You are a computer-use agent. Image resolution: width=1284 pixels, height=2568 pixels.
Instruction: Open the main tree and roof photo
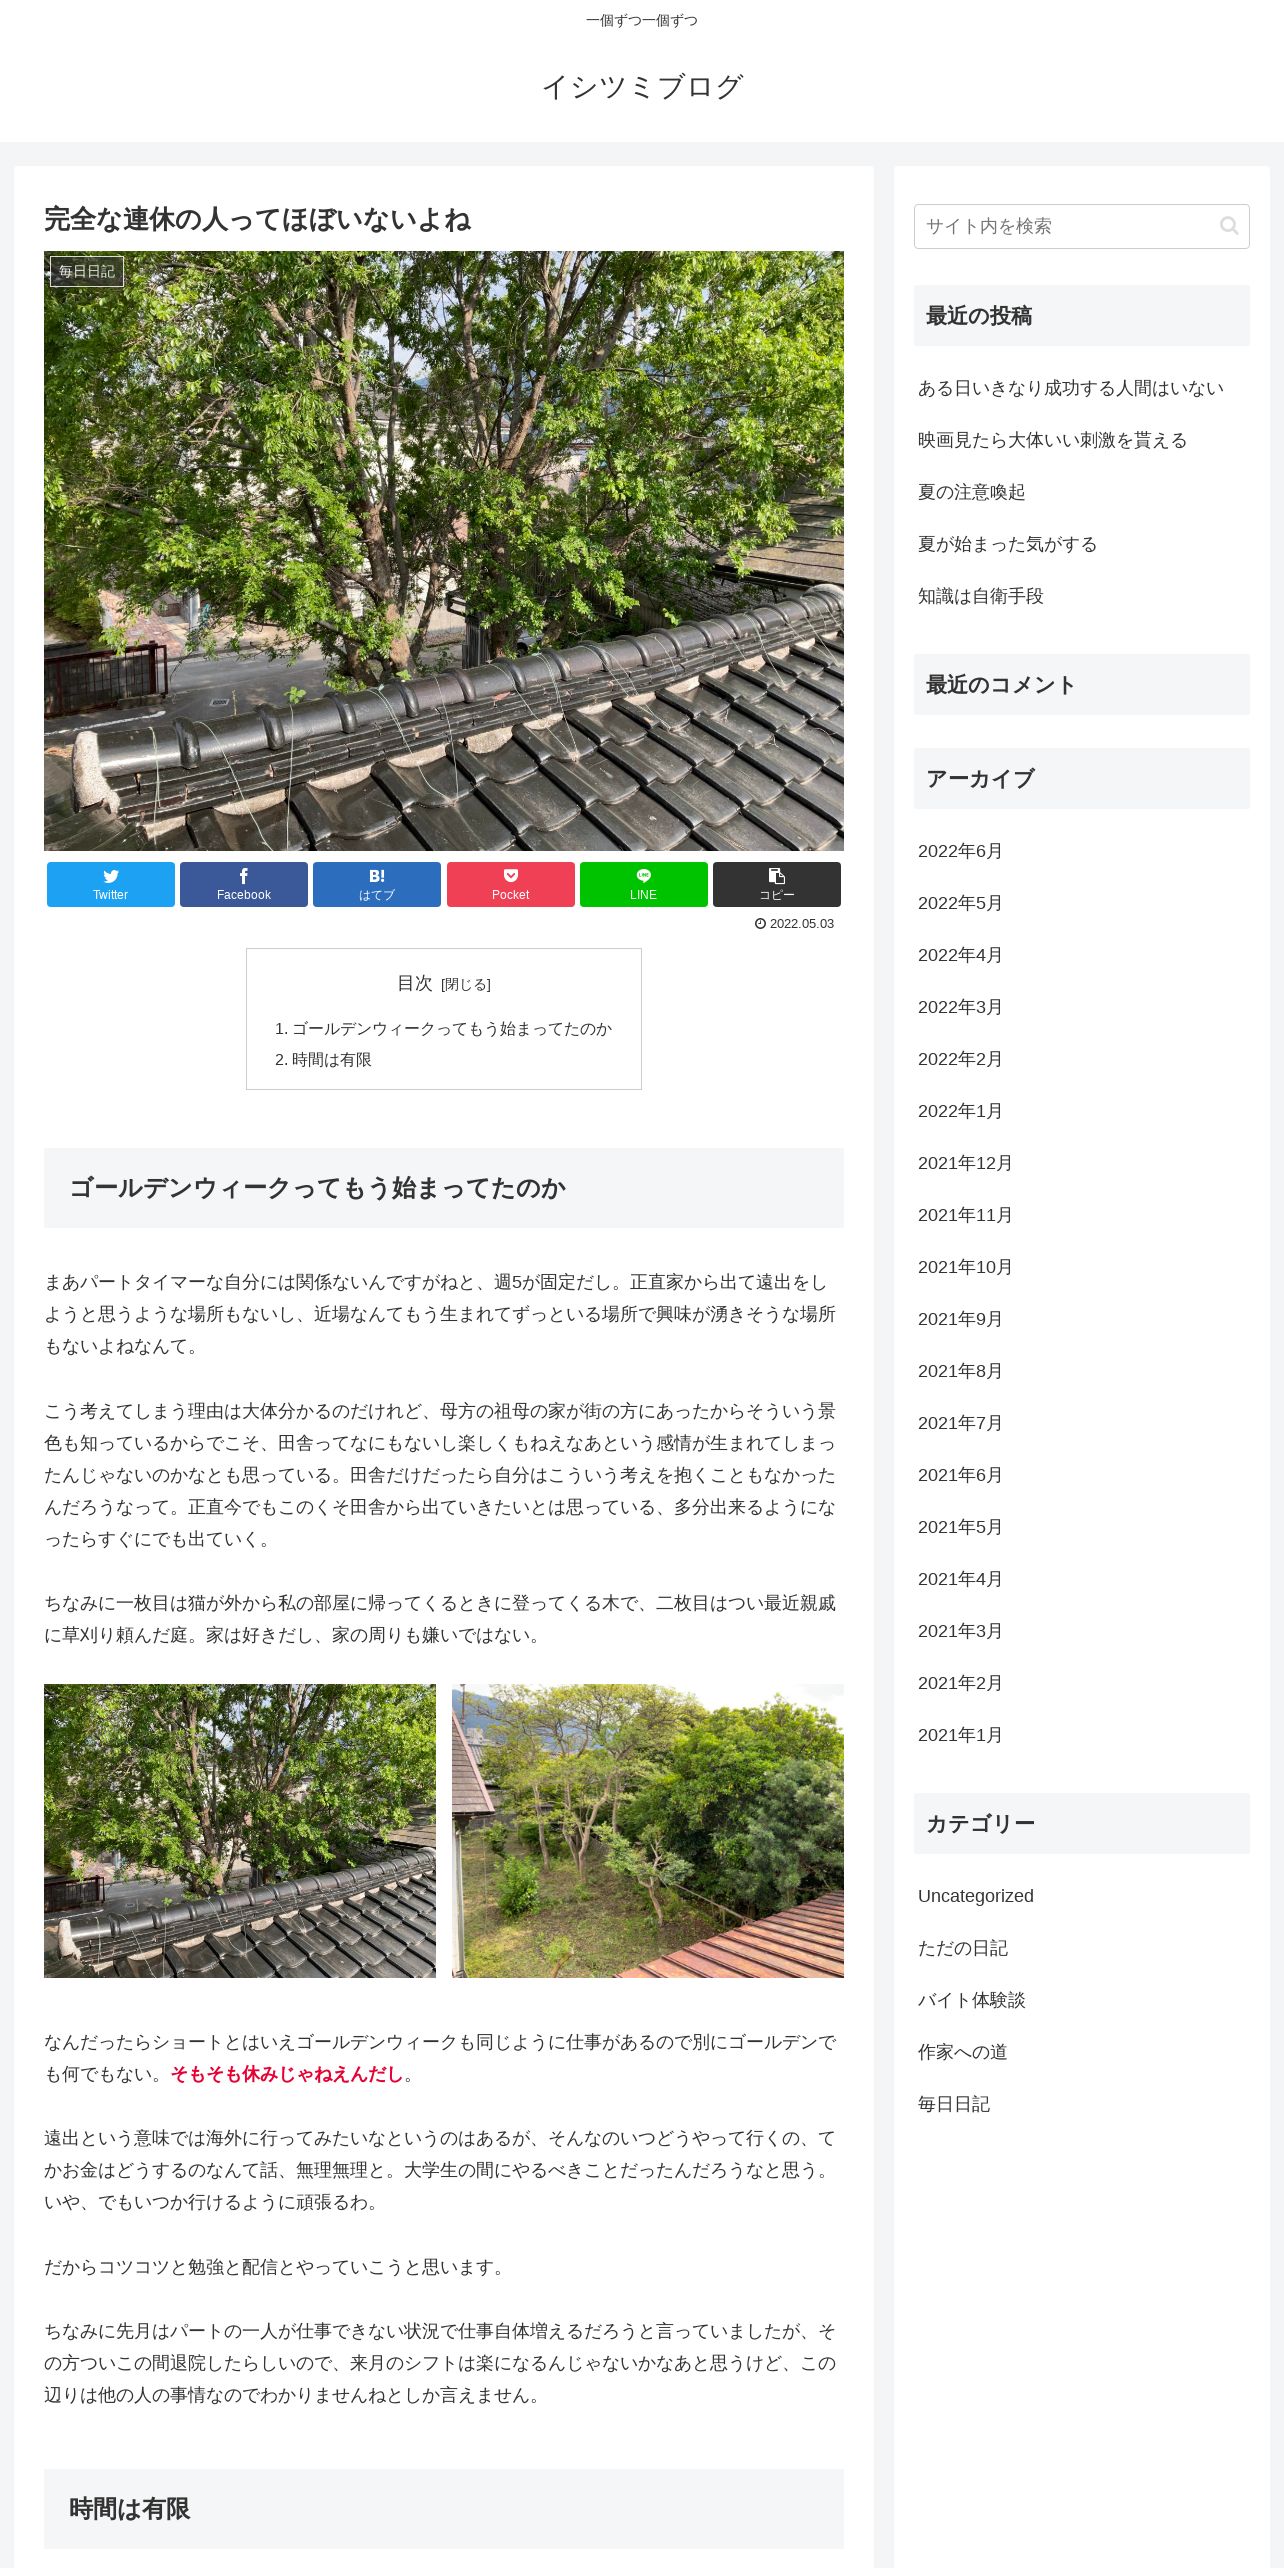[444, 551]
